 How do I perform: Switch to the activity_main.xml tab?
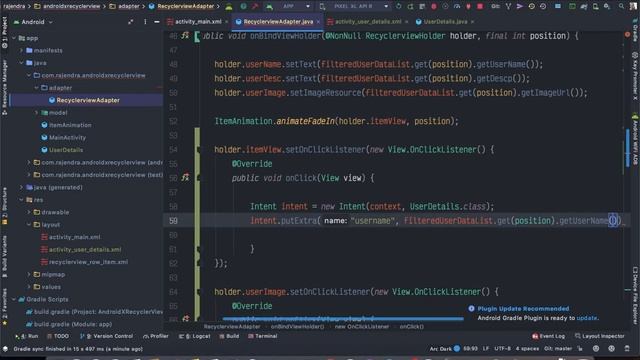point(198,22)
